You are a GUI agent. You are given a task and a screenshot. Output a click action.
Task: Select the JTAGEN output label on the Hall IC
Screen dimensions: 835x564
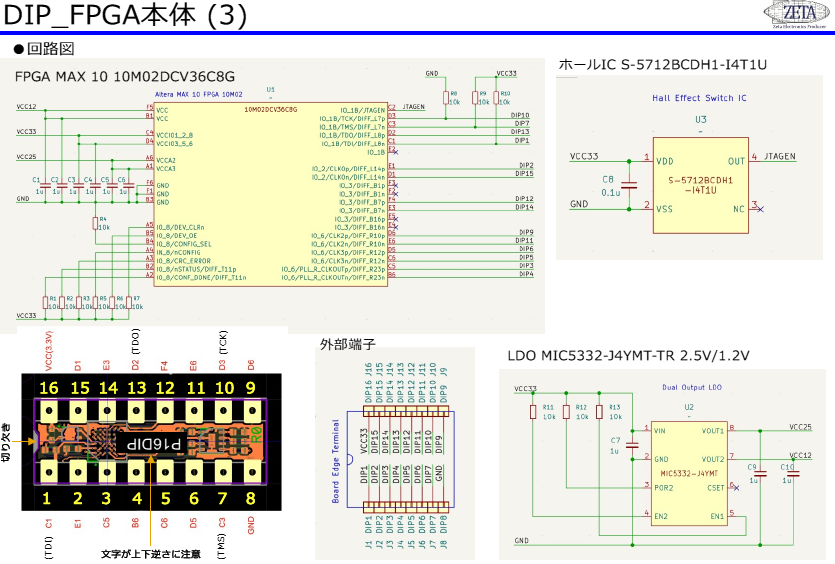point(781,157)
